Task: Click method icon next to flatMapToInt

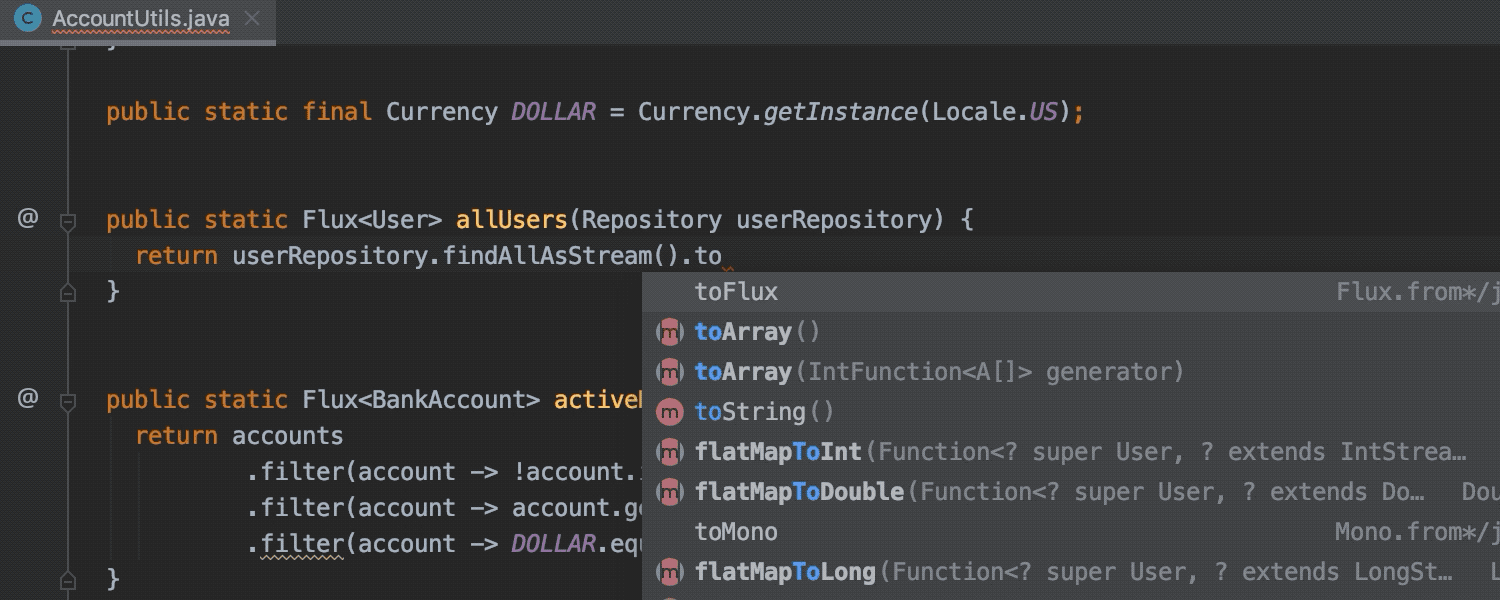Action: click(668, 452)
